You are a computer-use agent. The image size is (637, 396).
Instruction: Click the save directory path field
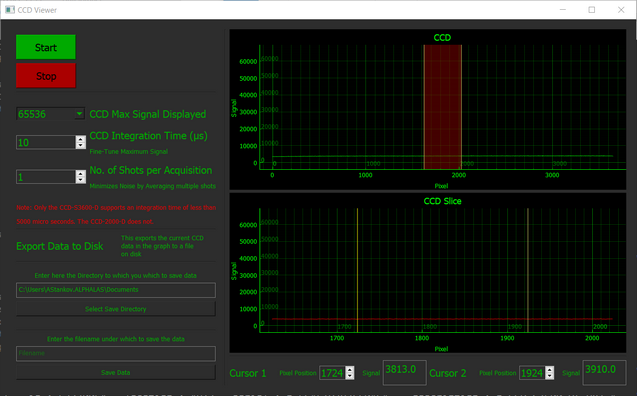point(116,290)
